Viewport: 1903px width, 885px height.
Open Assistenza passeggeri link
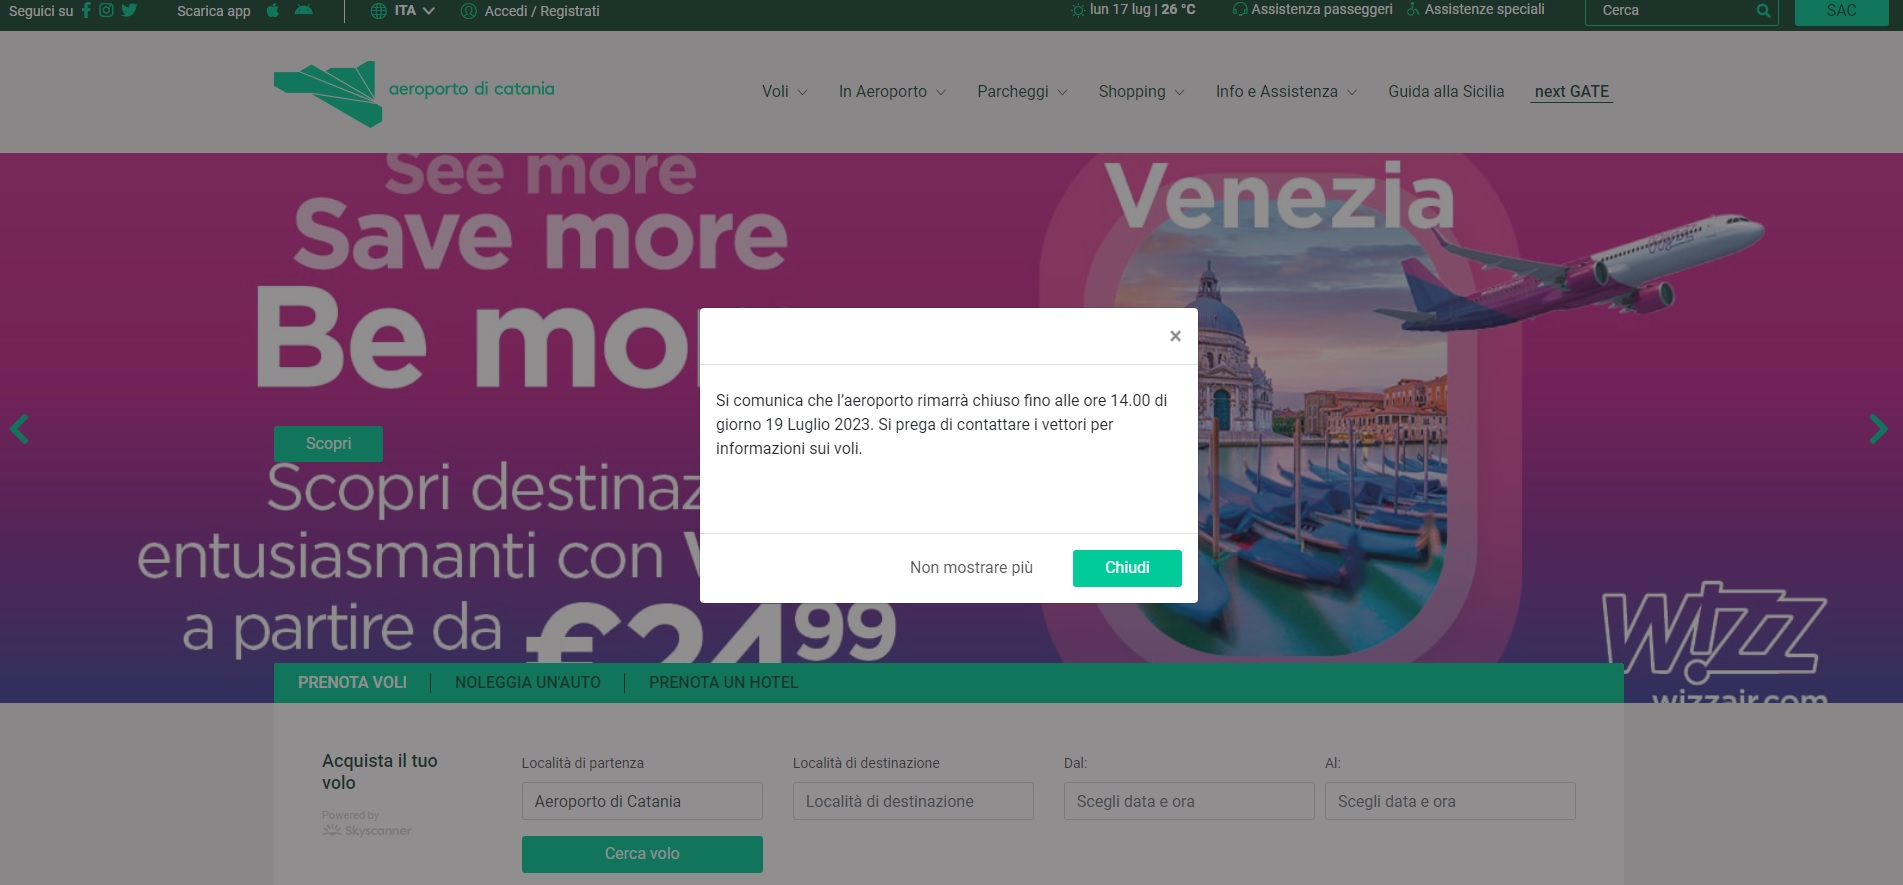click(x=1313, y=10)
